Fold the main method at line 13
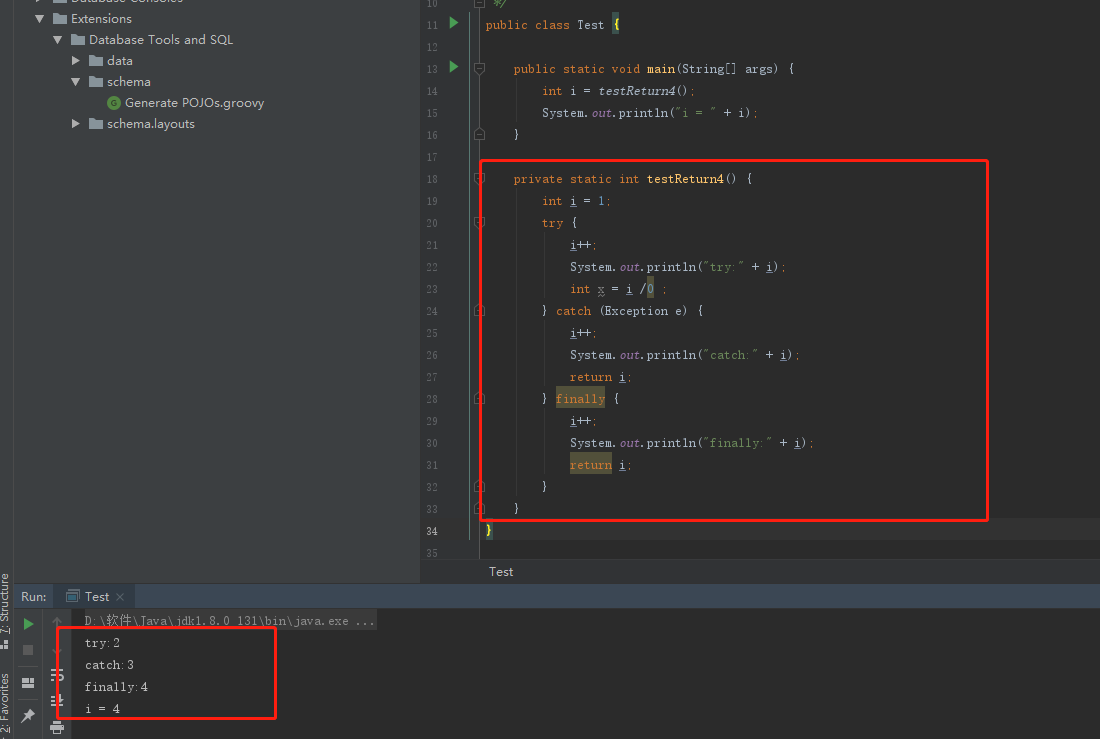This screenshot has height=739, width=1100. 479,69
